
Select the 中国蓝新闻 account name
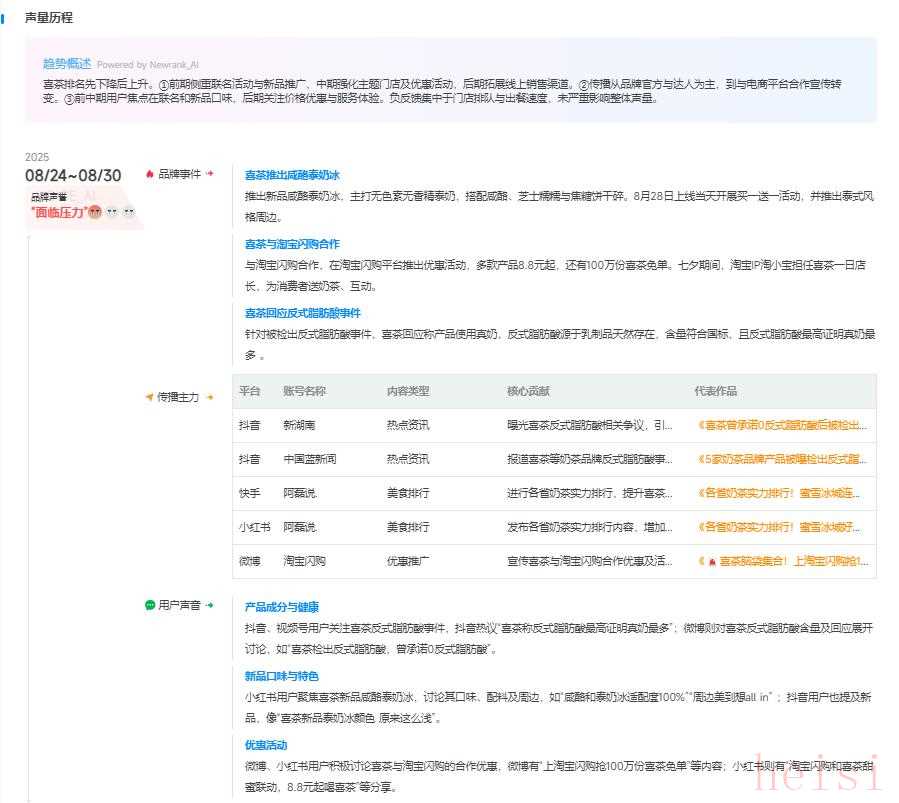(310, 459)
